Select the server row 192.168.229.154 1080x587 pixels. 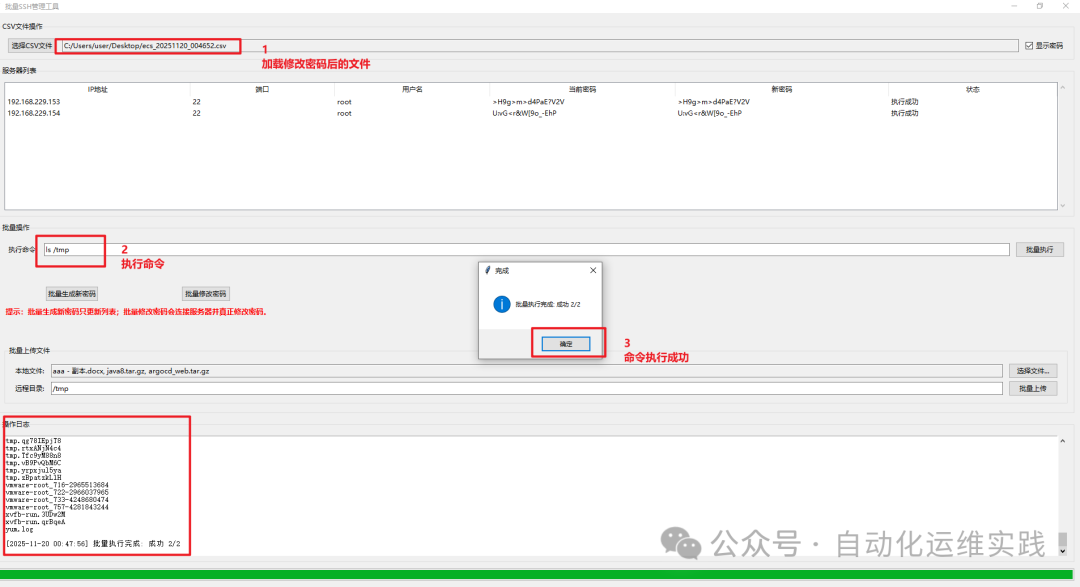[530, 113]
